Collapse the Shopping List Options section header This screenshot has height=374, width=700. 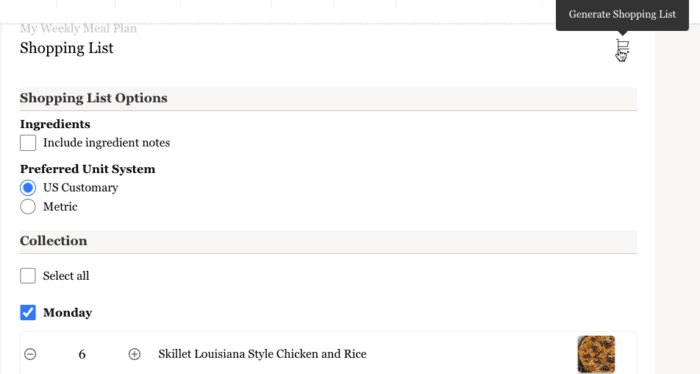click(329, 98)
